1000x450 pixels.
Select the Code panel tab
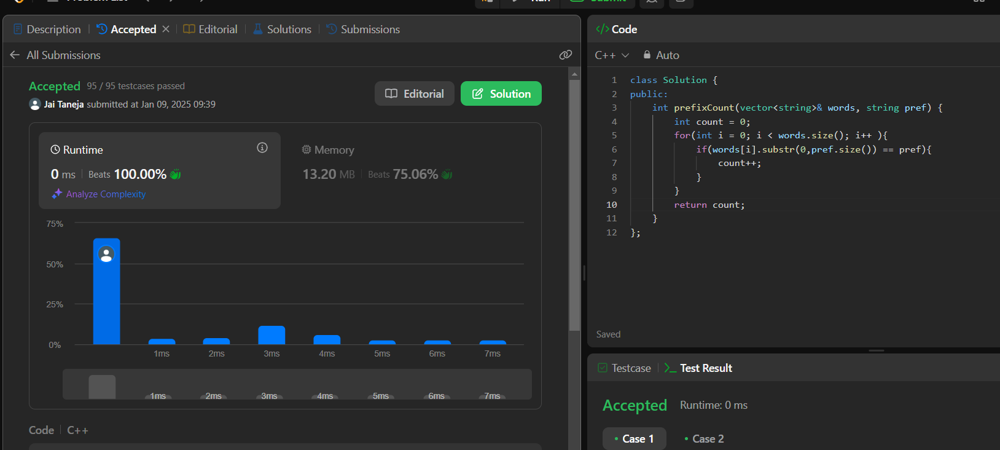coord(616,29)
